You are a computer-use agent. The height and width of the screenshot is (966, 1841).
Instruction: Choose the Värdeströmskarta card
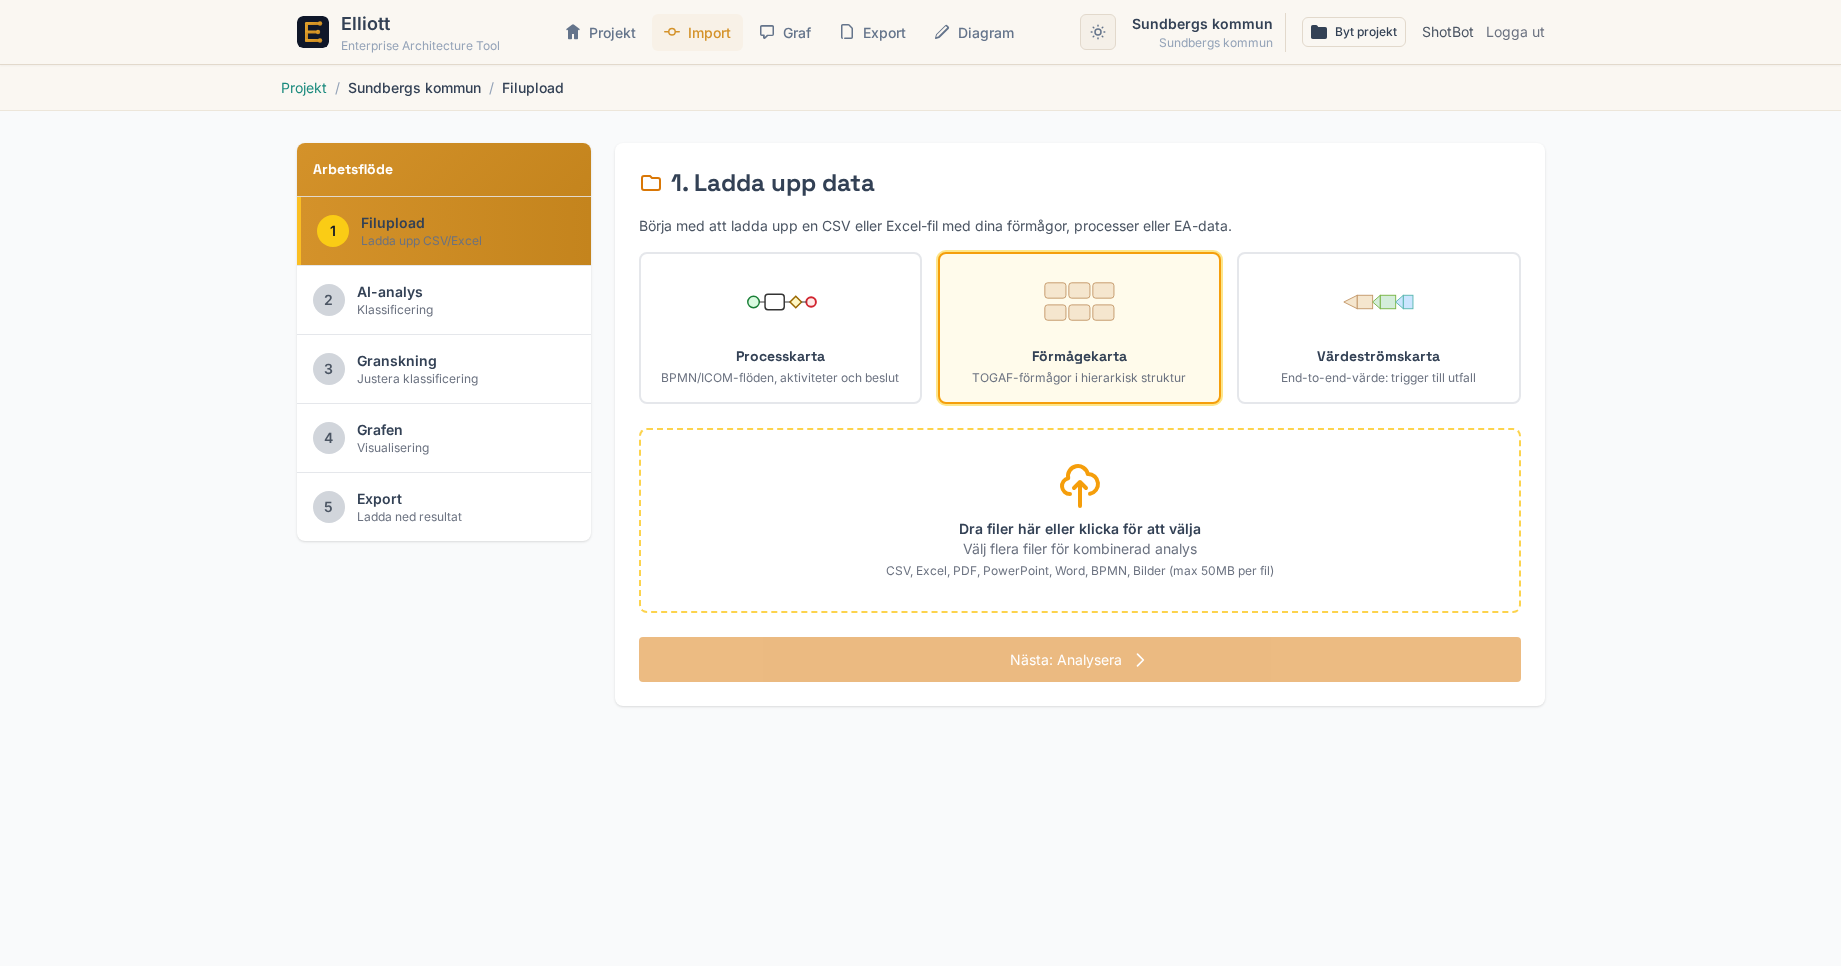pyautogui.click(x=1378, y=328)
